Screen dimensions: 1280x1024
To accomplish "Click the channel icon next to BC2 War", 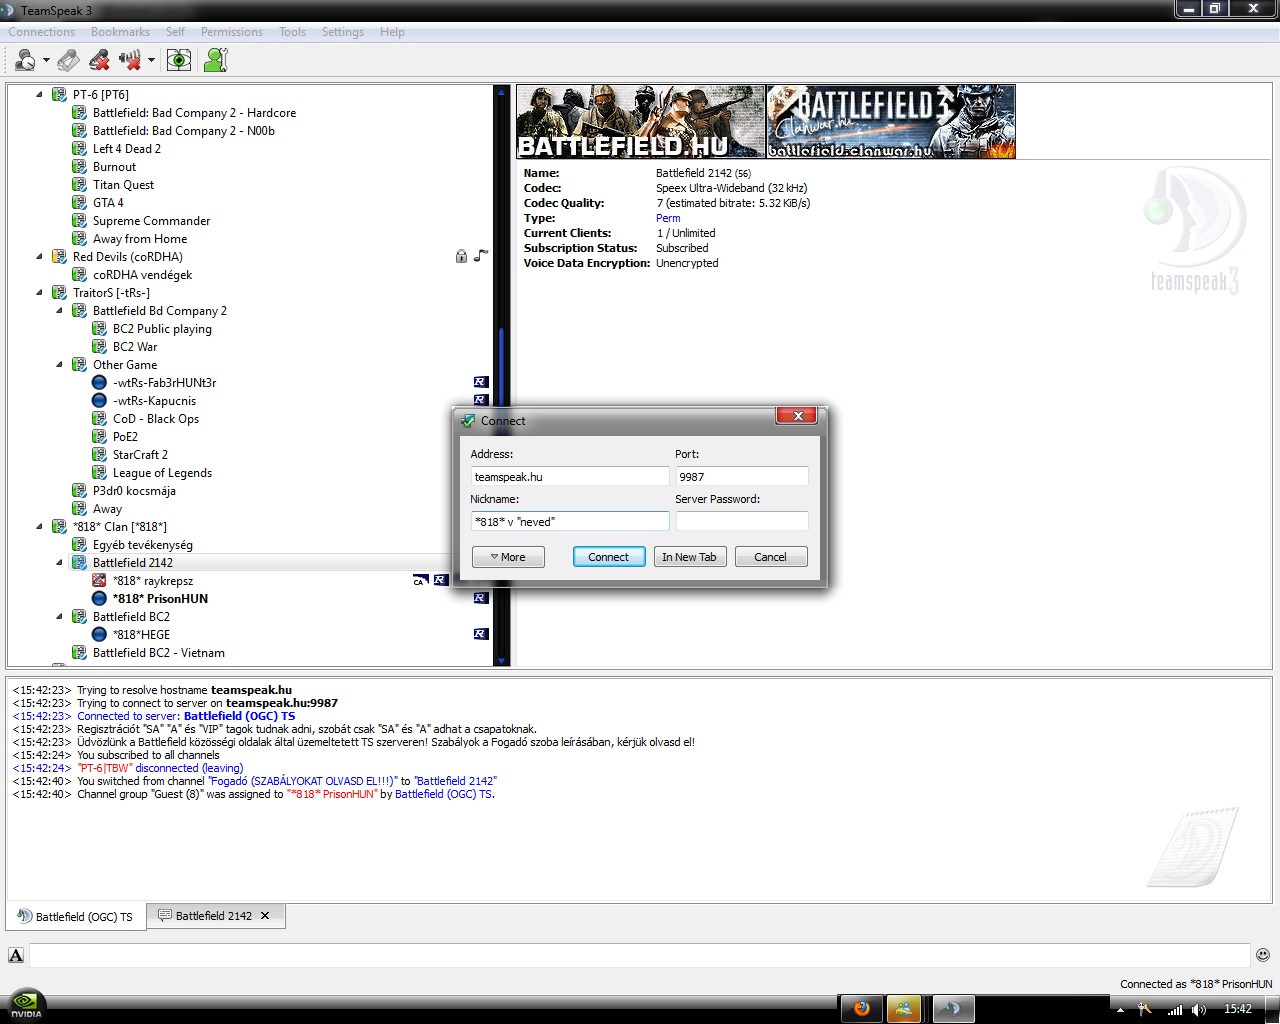I will tap(99, 347).
